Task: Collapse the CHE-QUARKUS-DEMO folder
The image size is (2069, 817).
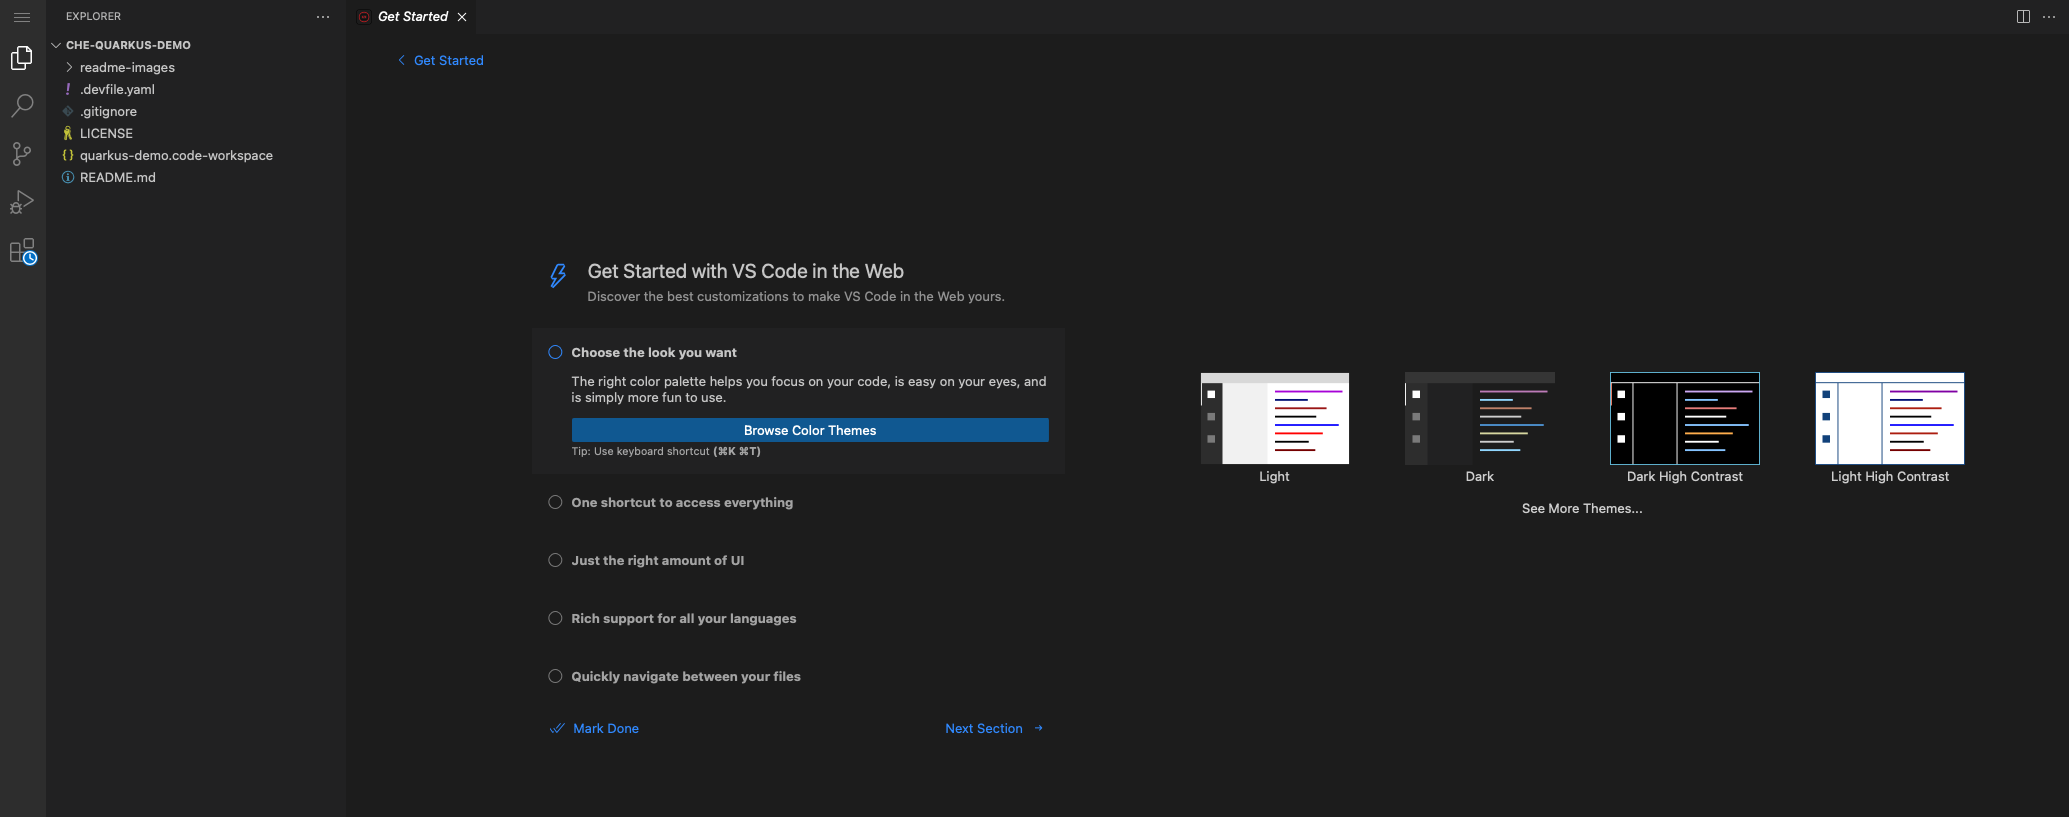Action: pyautogui.click(x=196, y=45)
